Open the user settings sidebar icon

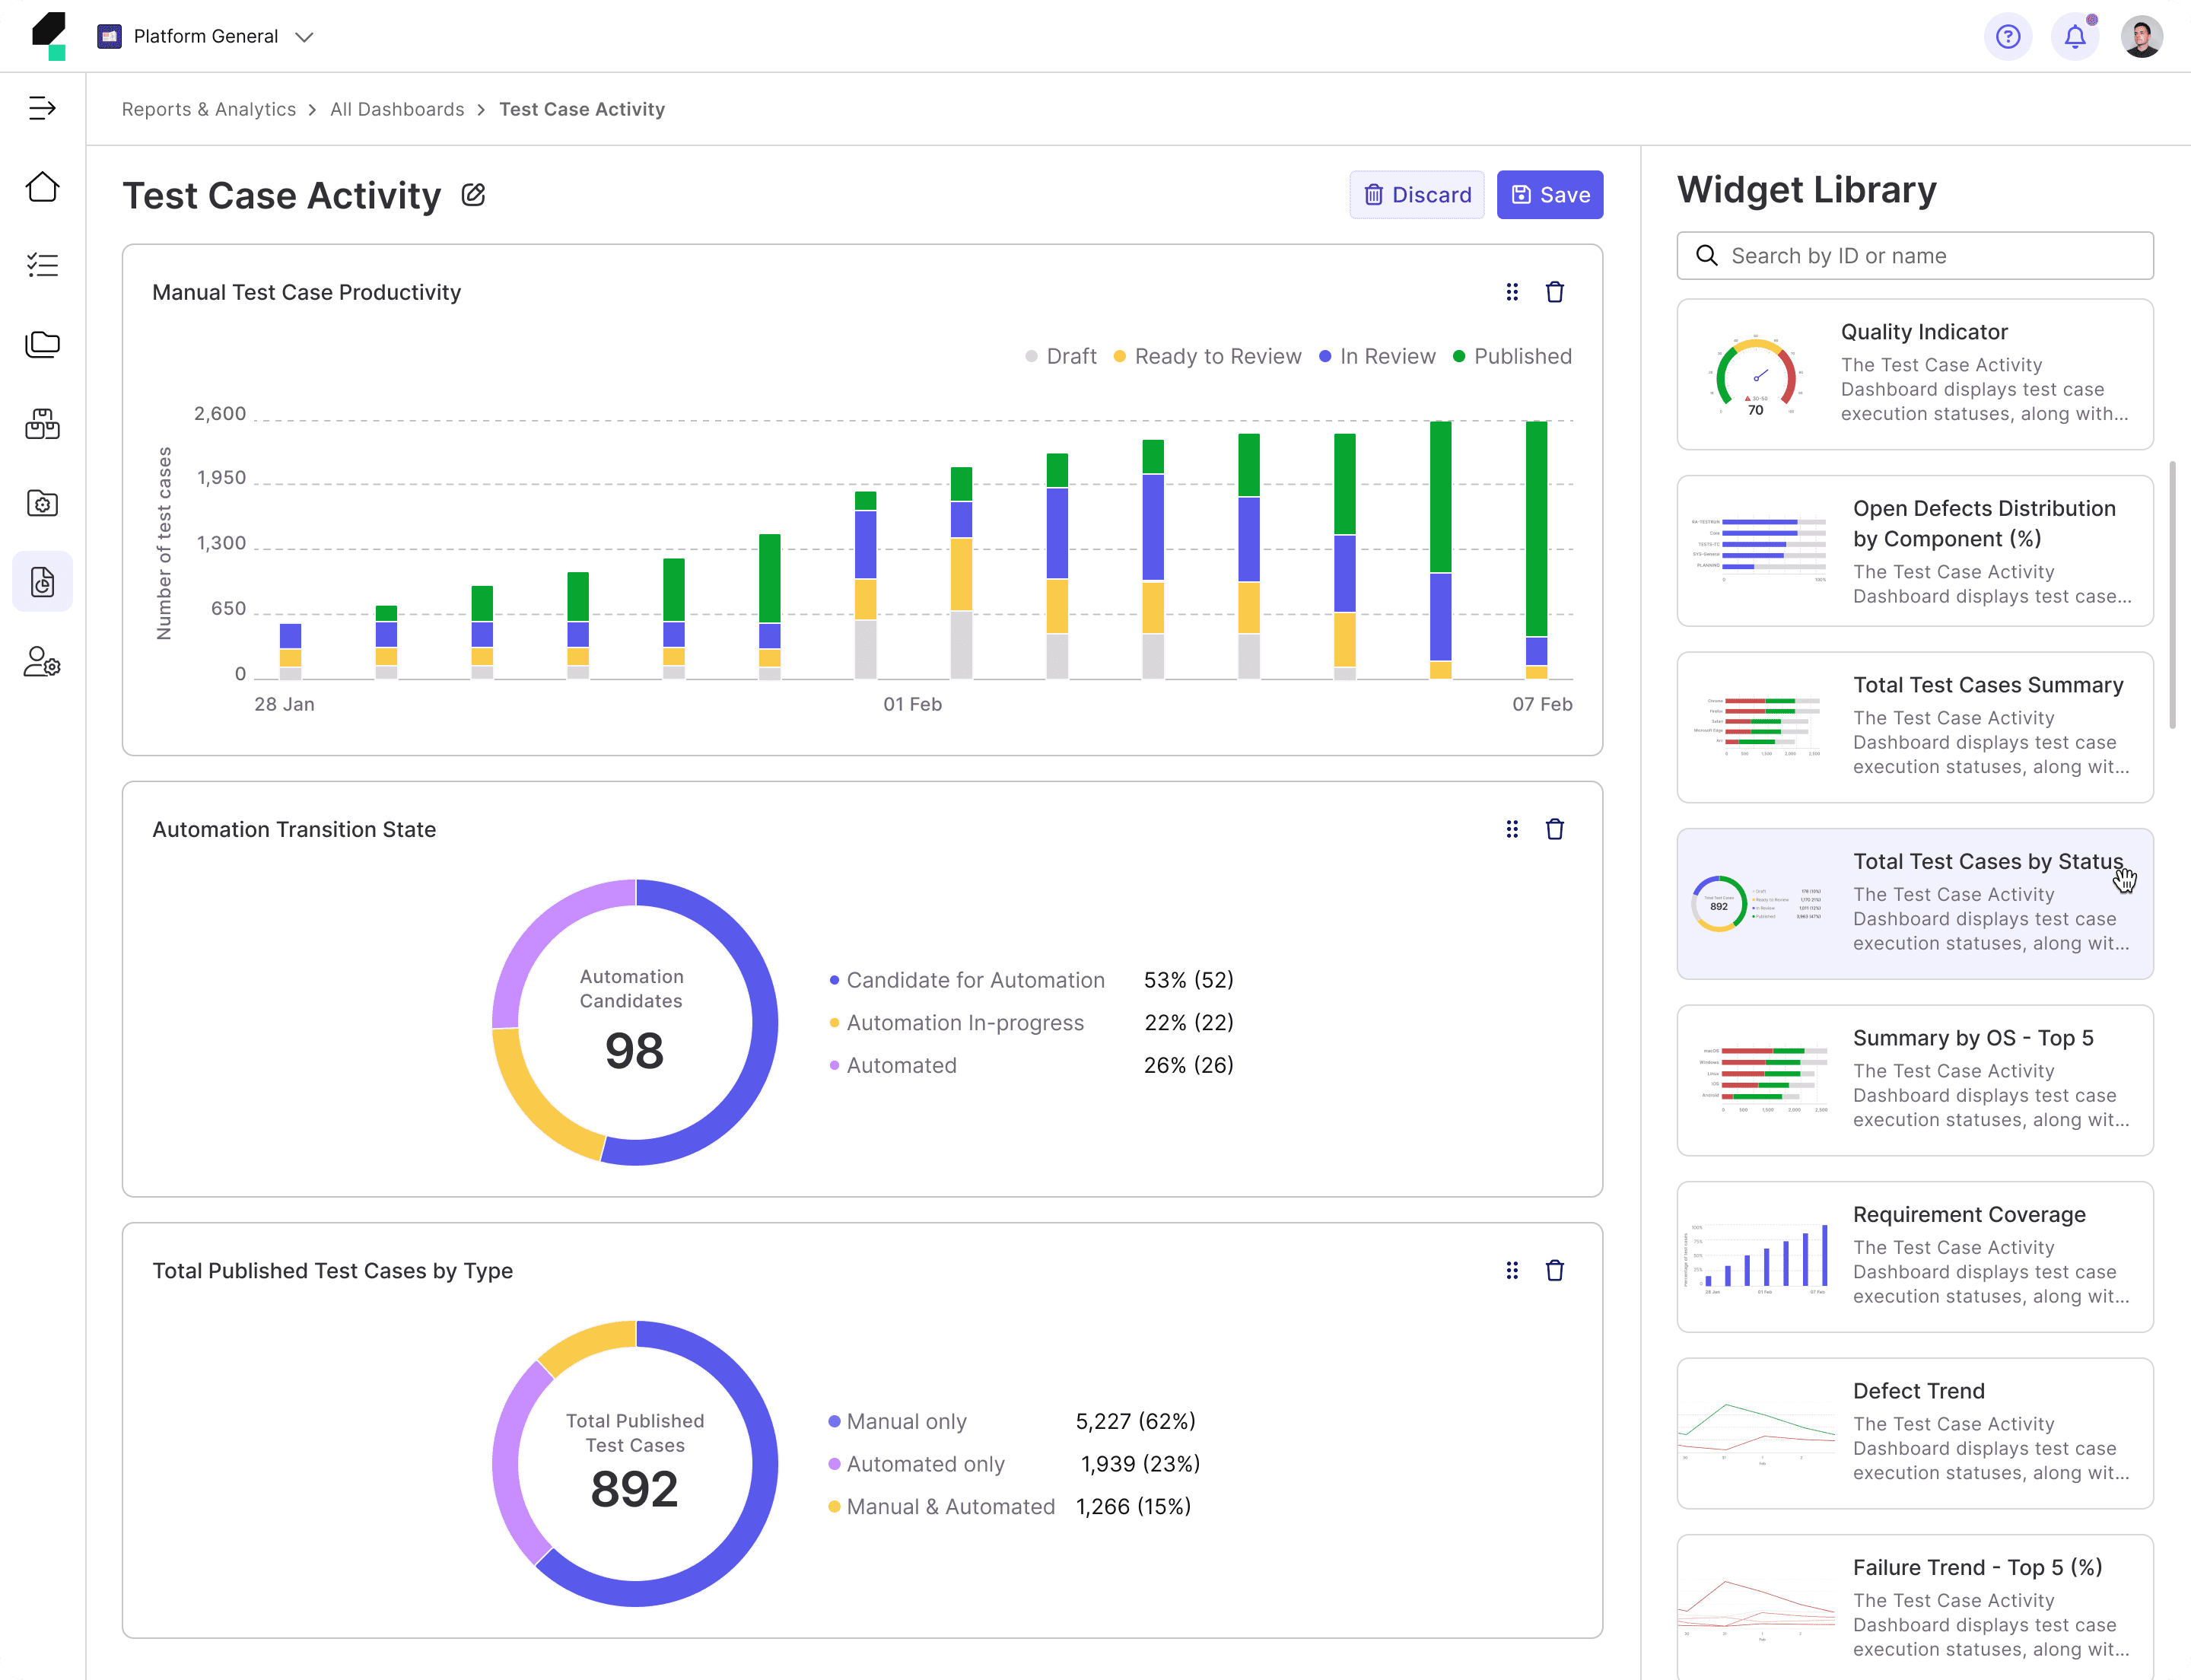(x=42, y=662)
